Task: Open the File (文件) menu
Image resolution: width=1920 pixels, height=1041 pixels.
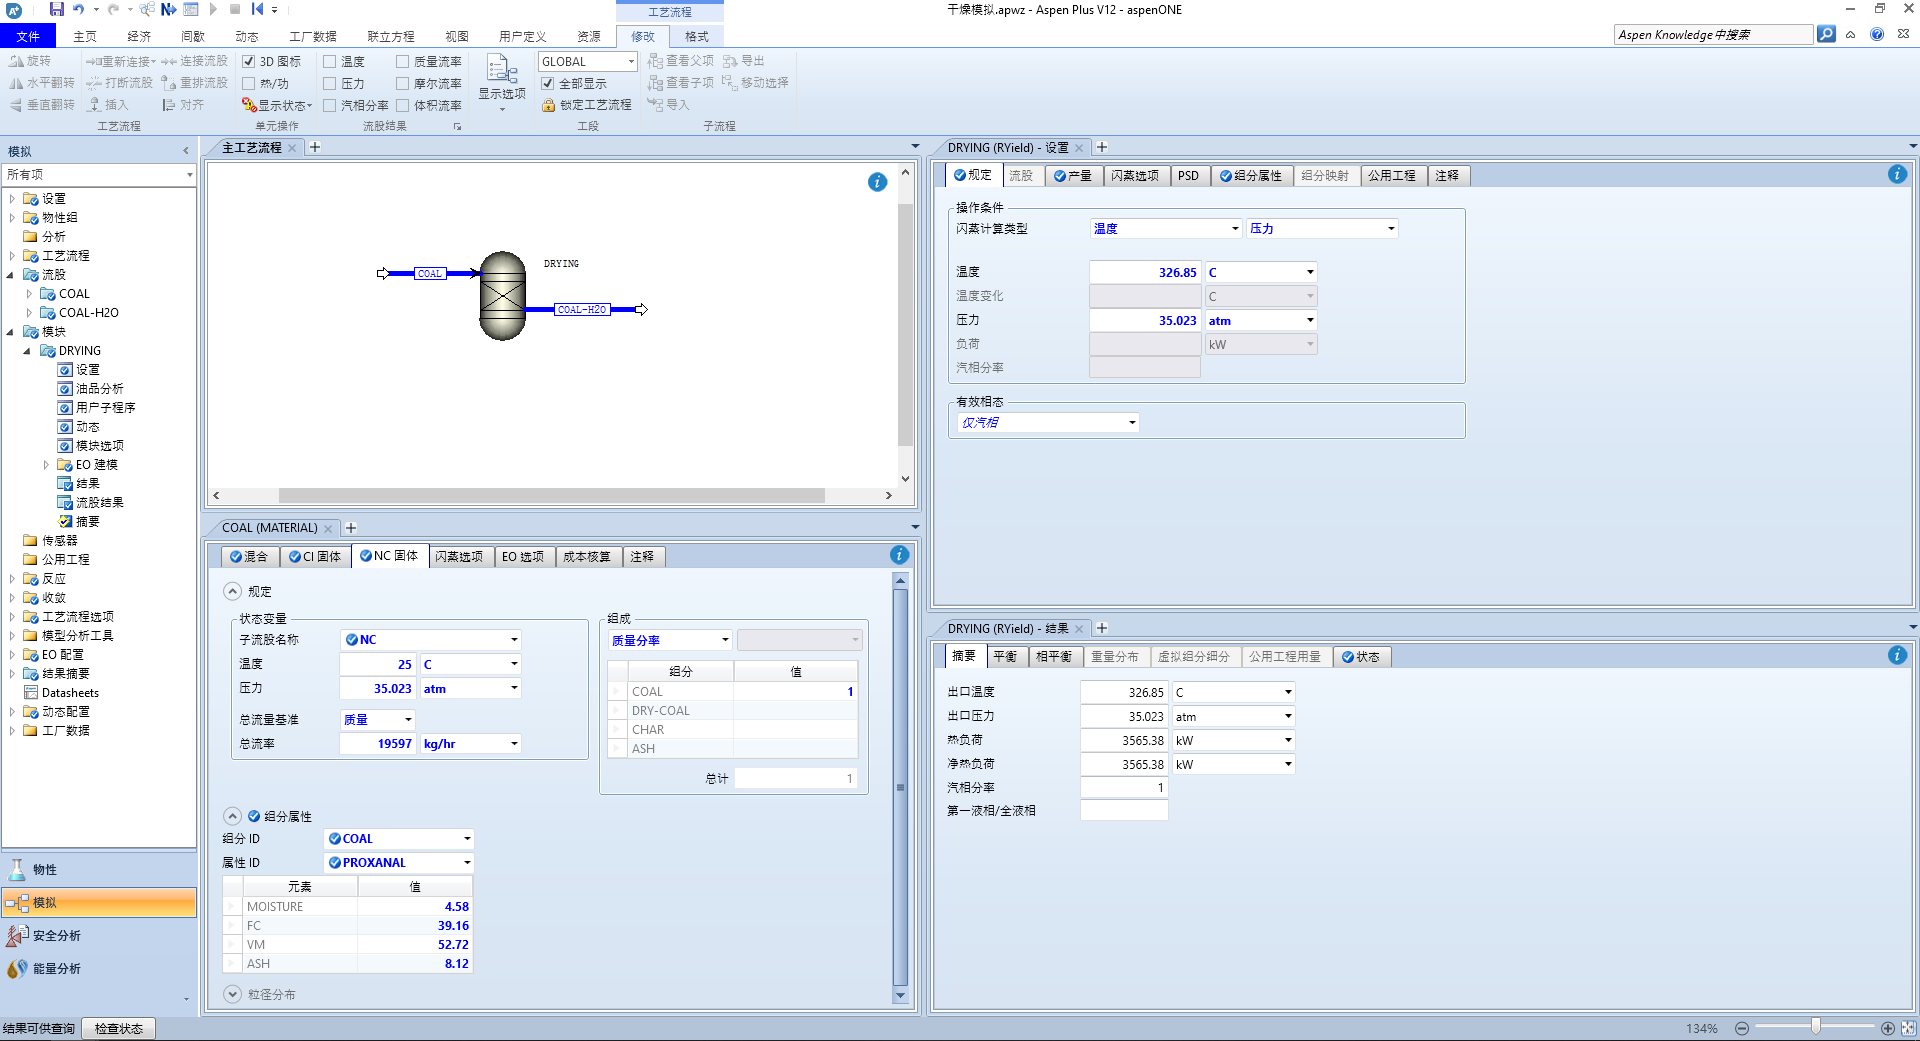Action: click(29, 36)
